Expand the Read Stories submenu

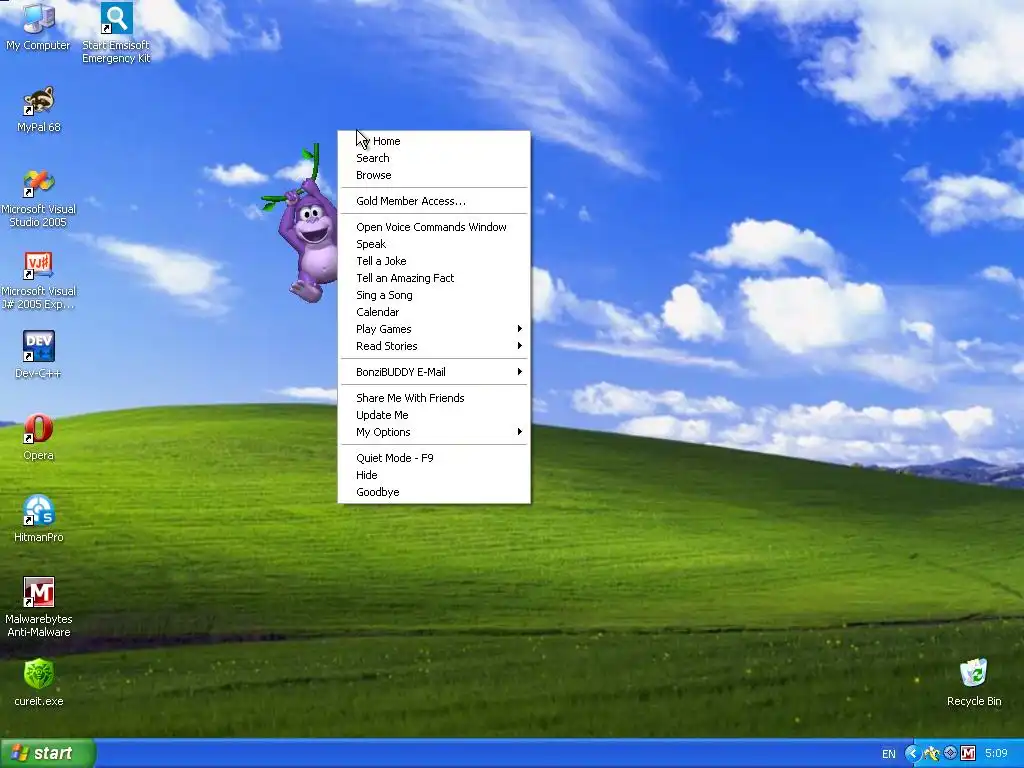434,346
